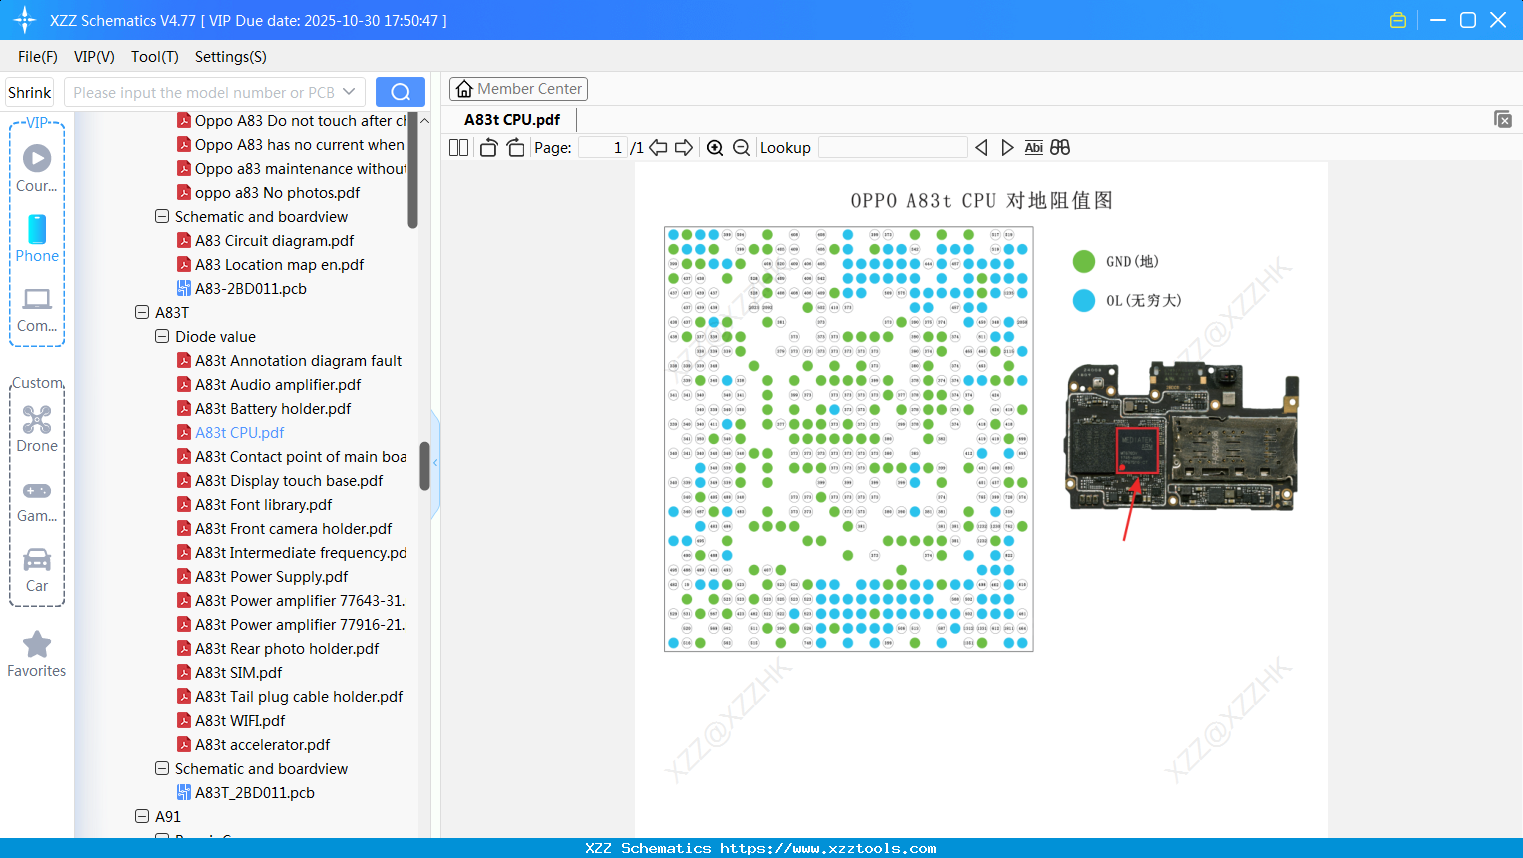Click the panel collapse handle beside tree
The height and width of the screenshot is (858, 1523).
point(435,462)
